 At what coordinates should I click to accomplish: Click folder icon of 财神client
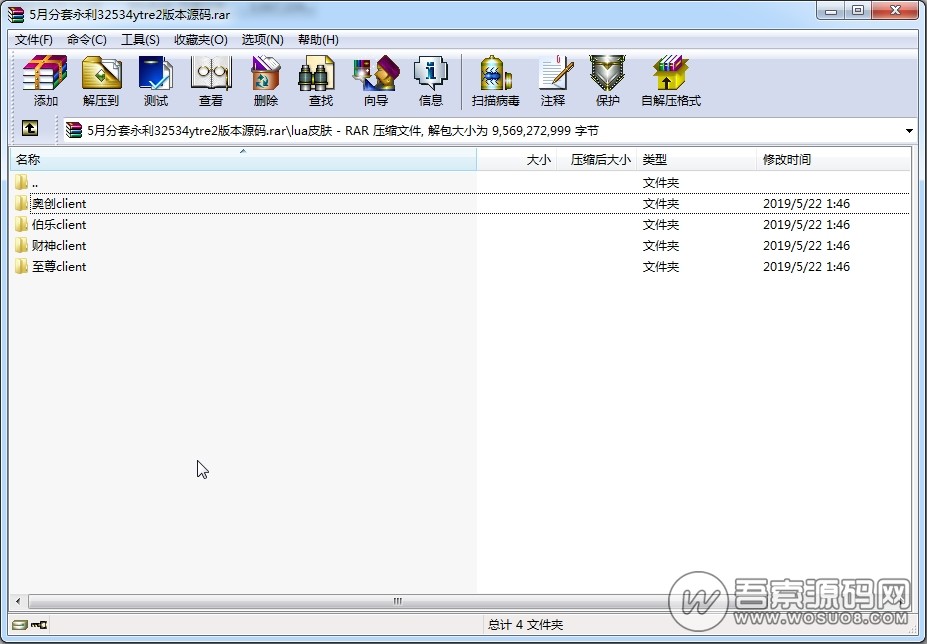(x=21, y=245)
